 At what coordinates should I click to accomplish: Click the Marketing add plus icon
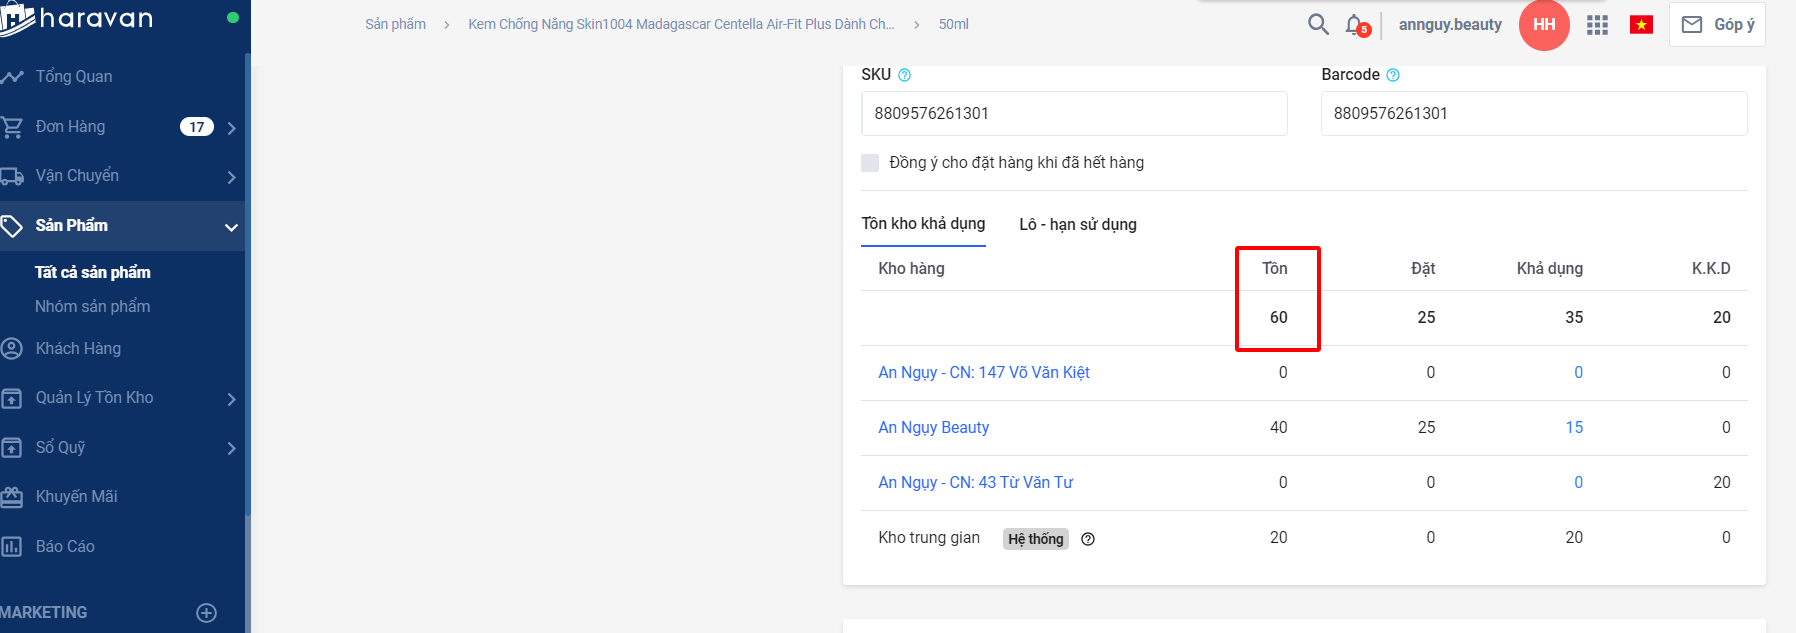207,613
